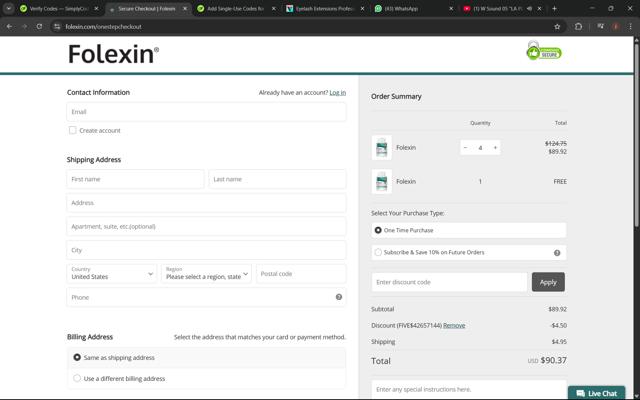
Task: Switch to Add Single-Use Codes tab
Action: click(236, 8)
